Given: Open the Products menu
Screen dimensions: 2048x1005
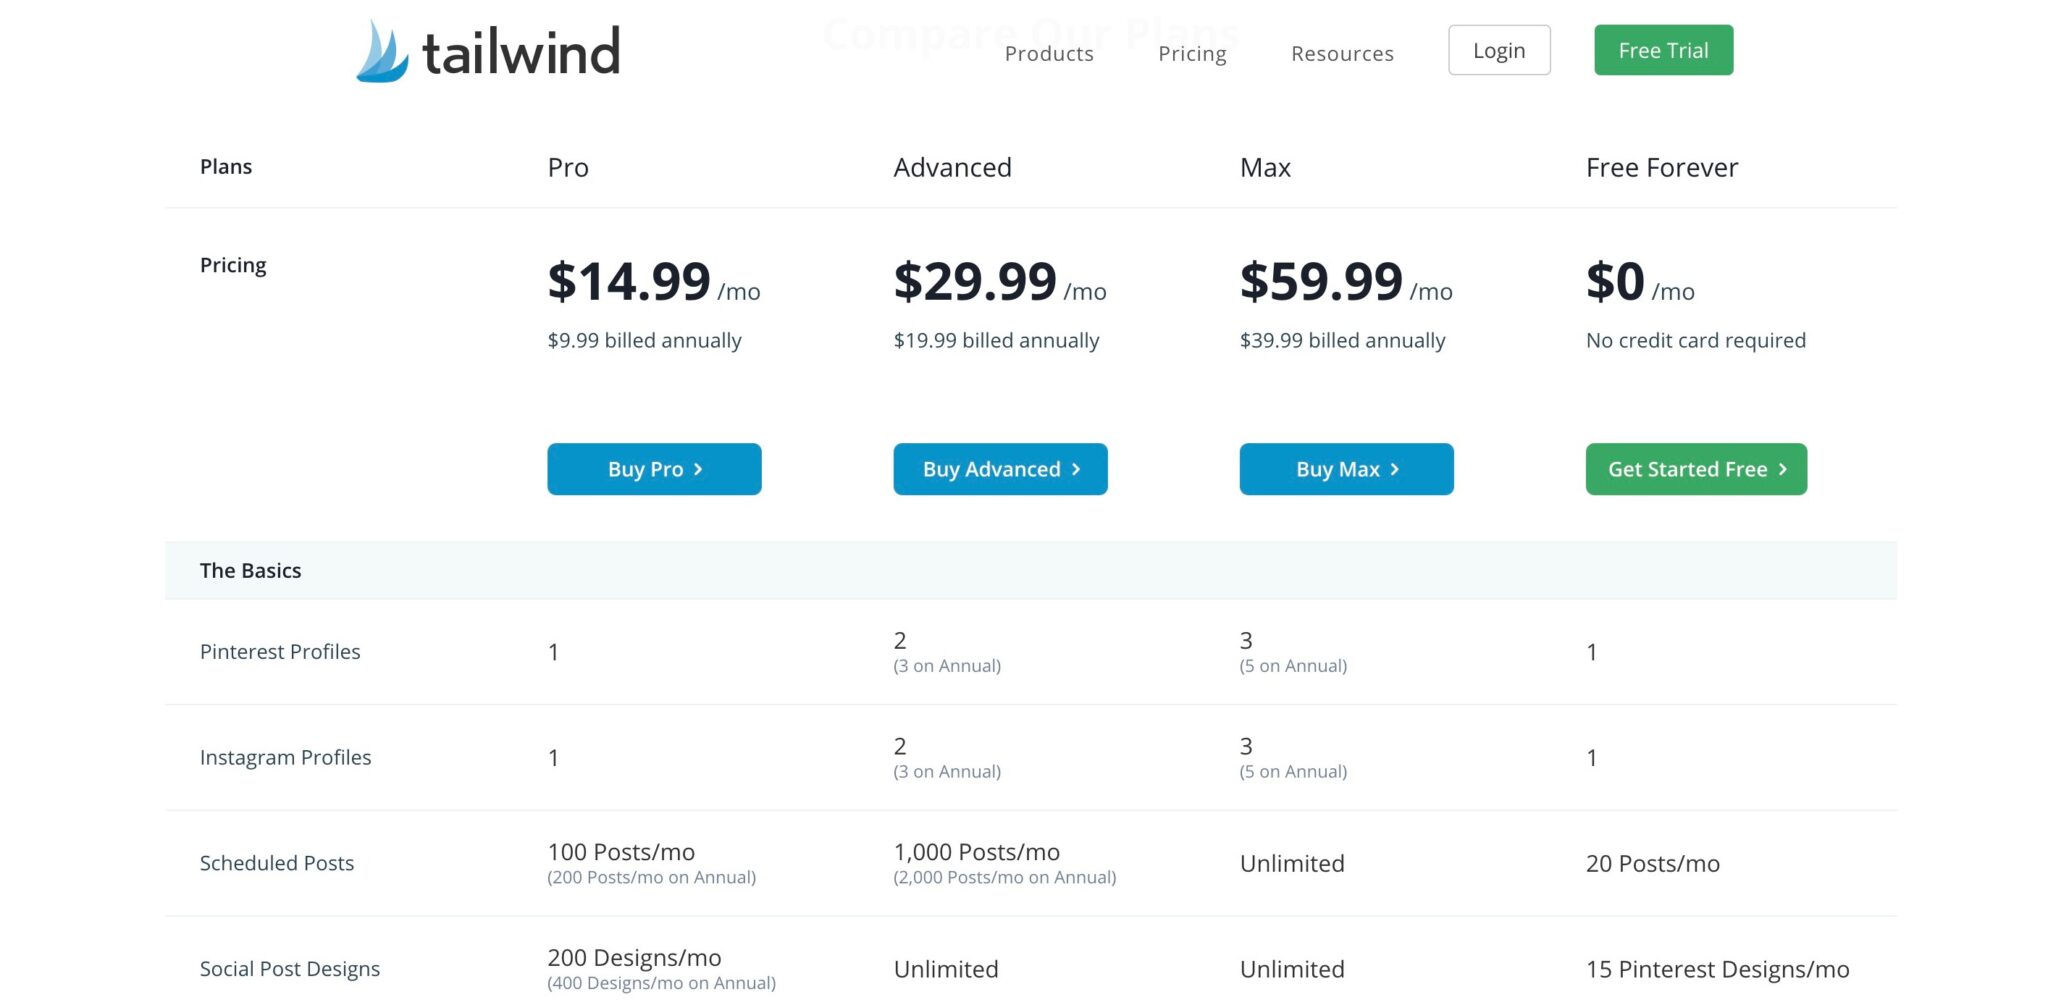Looking at the screenshot, I should click(1049, 53).
